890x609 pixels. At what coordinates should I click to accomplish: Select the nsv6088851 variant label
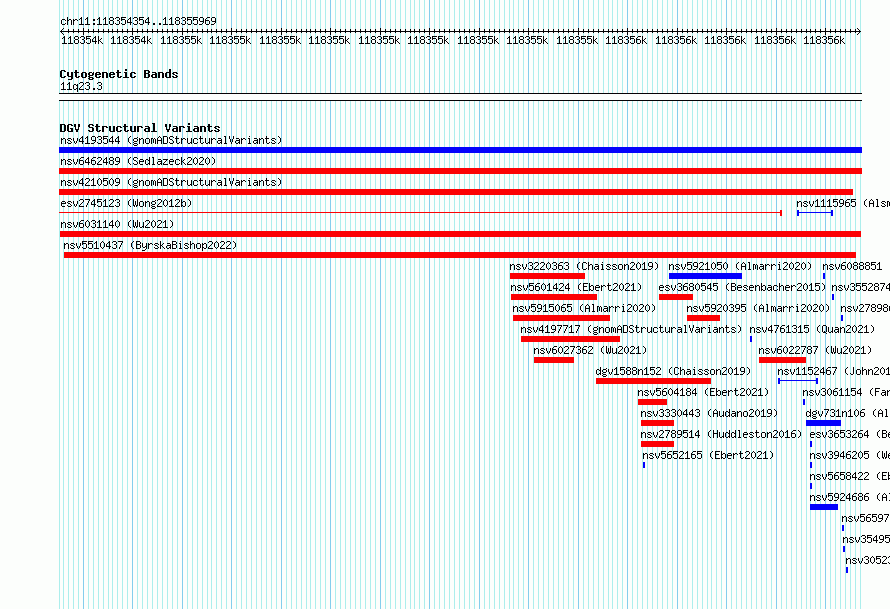pos(852,266)
